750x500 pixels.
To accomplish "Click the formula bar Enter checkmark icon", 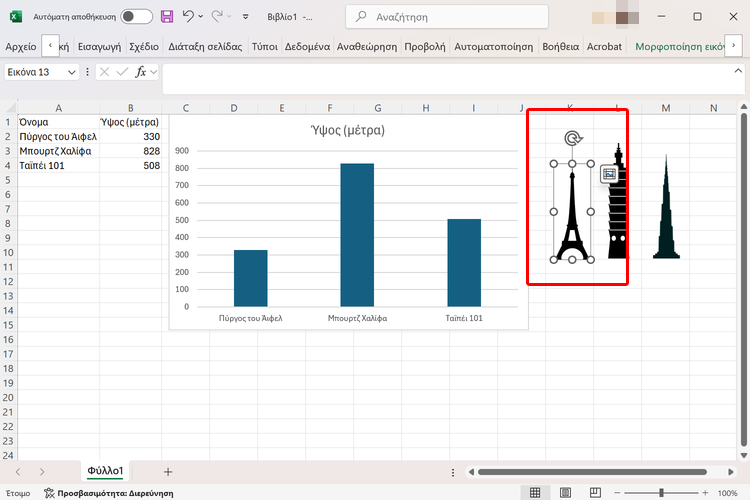I will [x=122, y=72].
